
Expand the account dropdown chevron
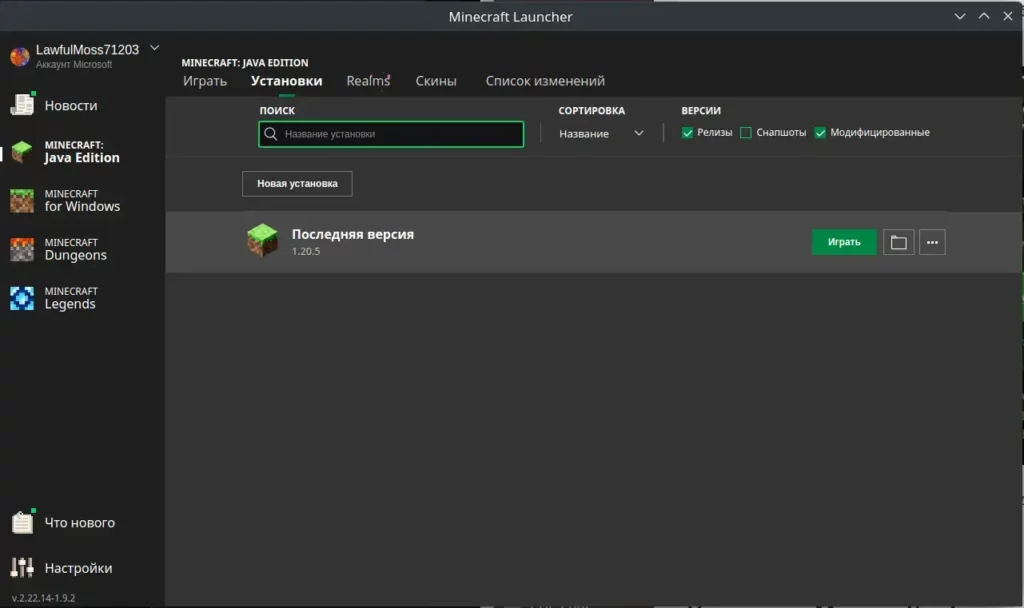pos(155,48)
